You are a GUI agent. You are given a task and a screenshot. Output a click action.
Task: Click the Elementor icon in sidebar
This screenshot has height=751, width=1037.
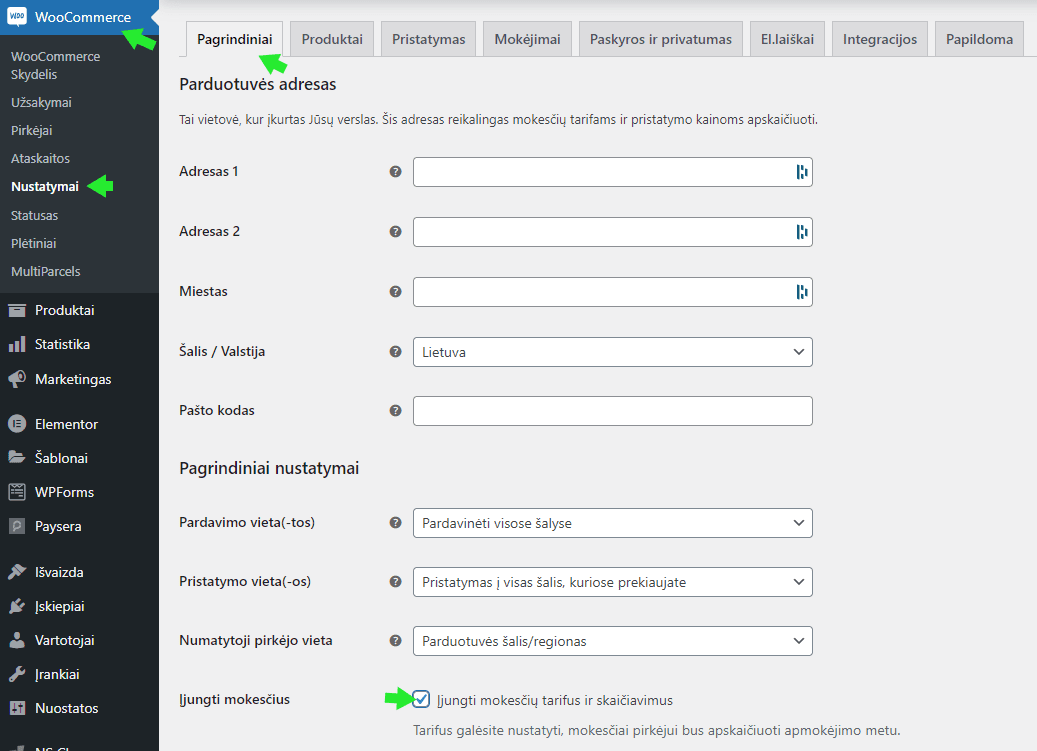17,424
